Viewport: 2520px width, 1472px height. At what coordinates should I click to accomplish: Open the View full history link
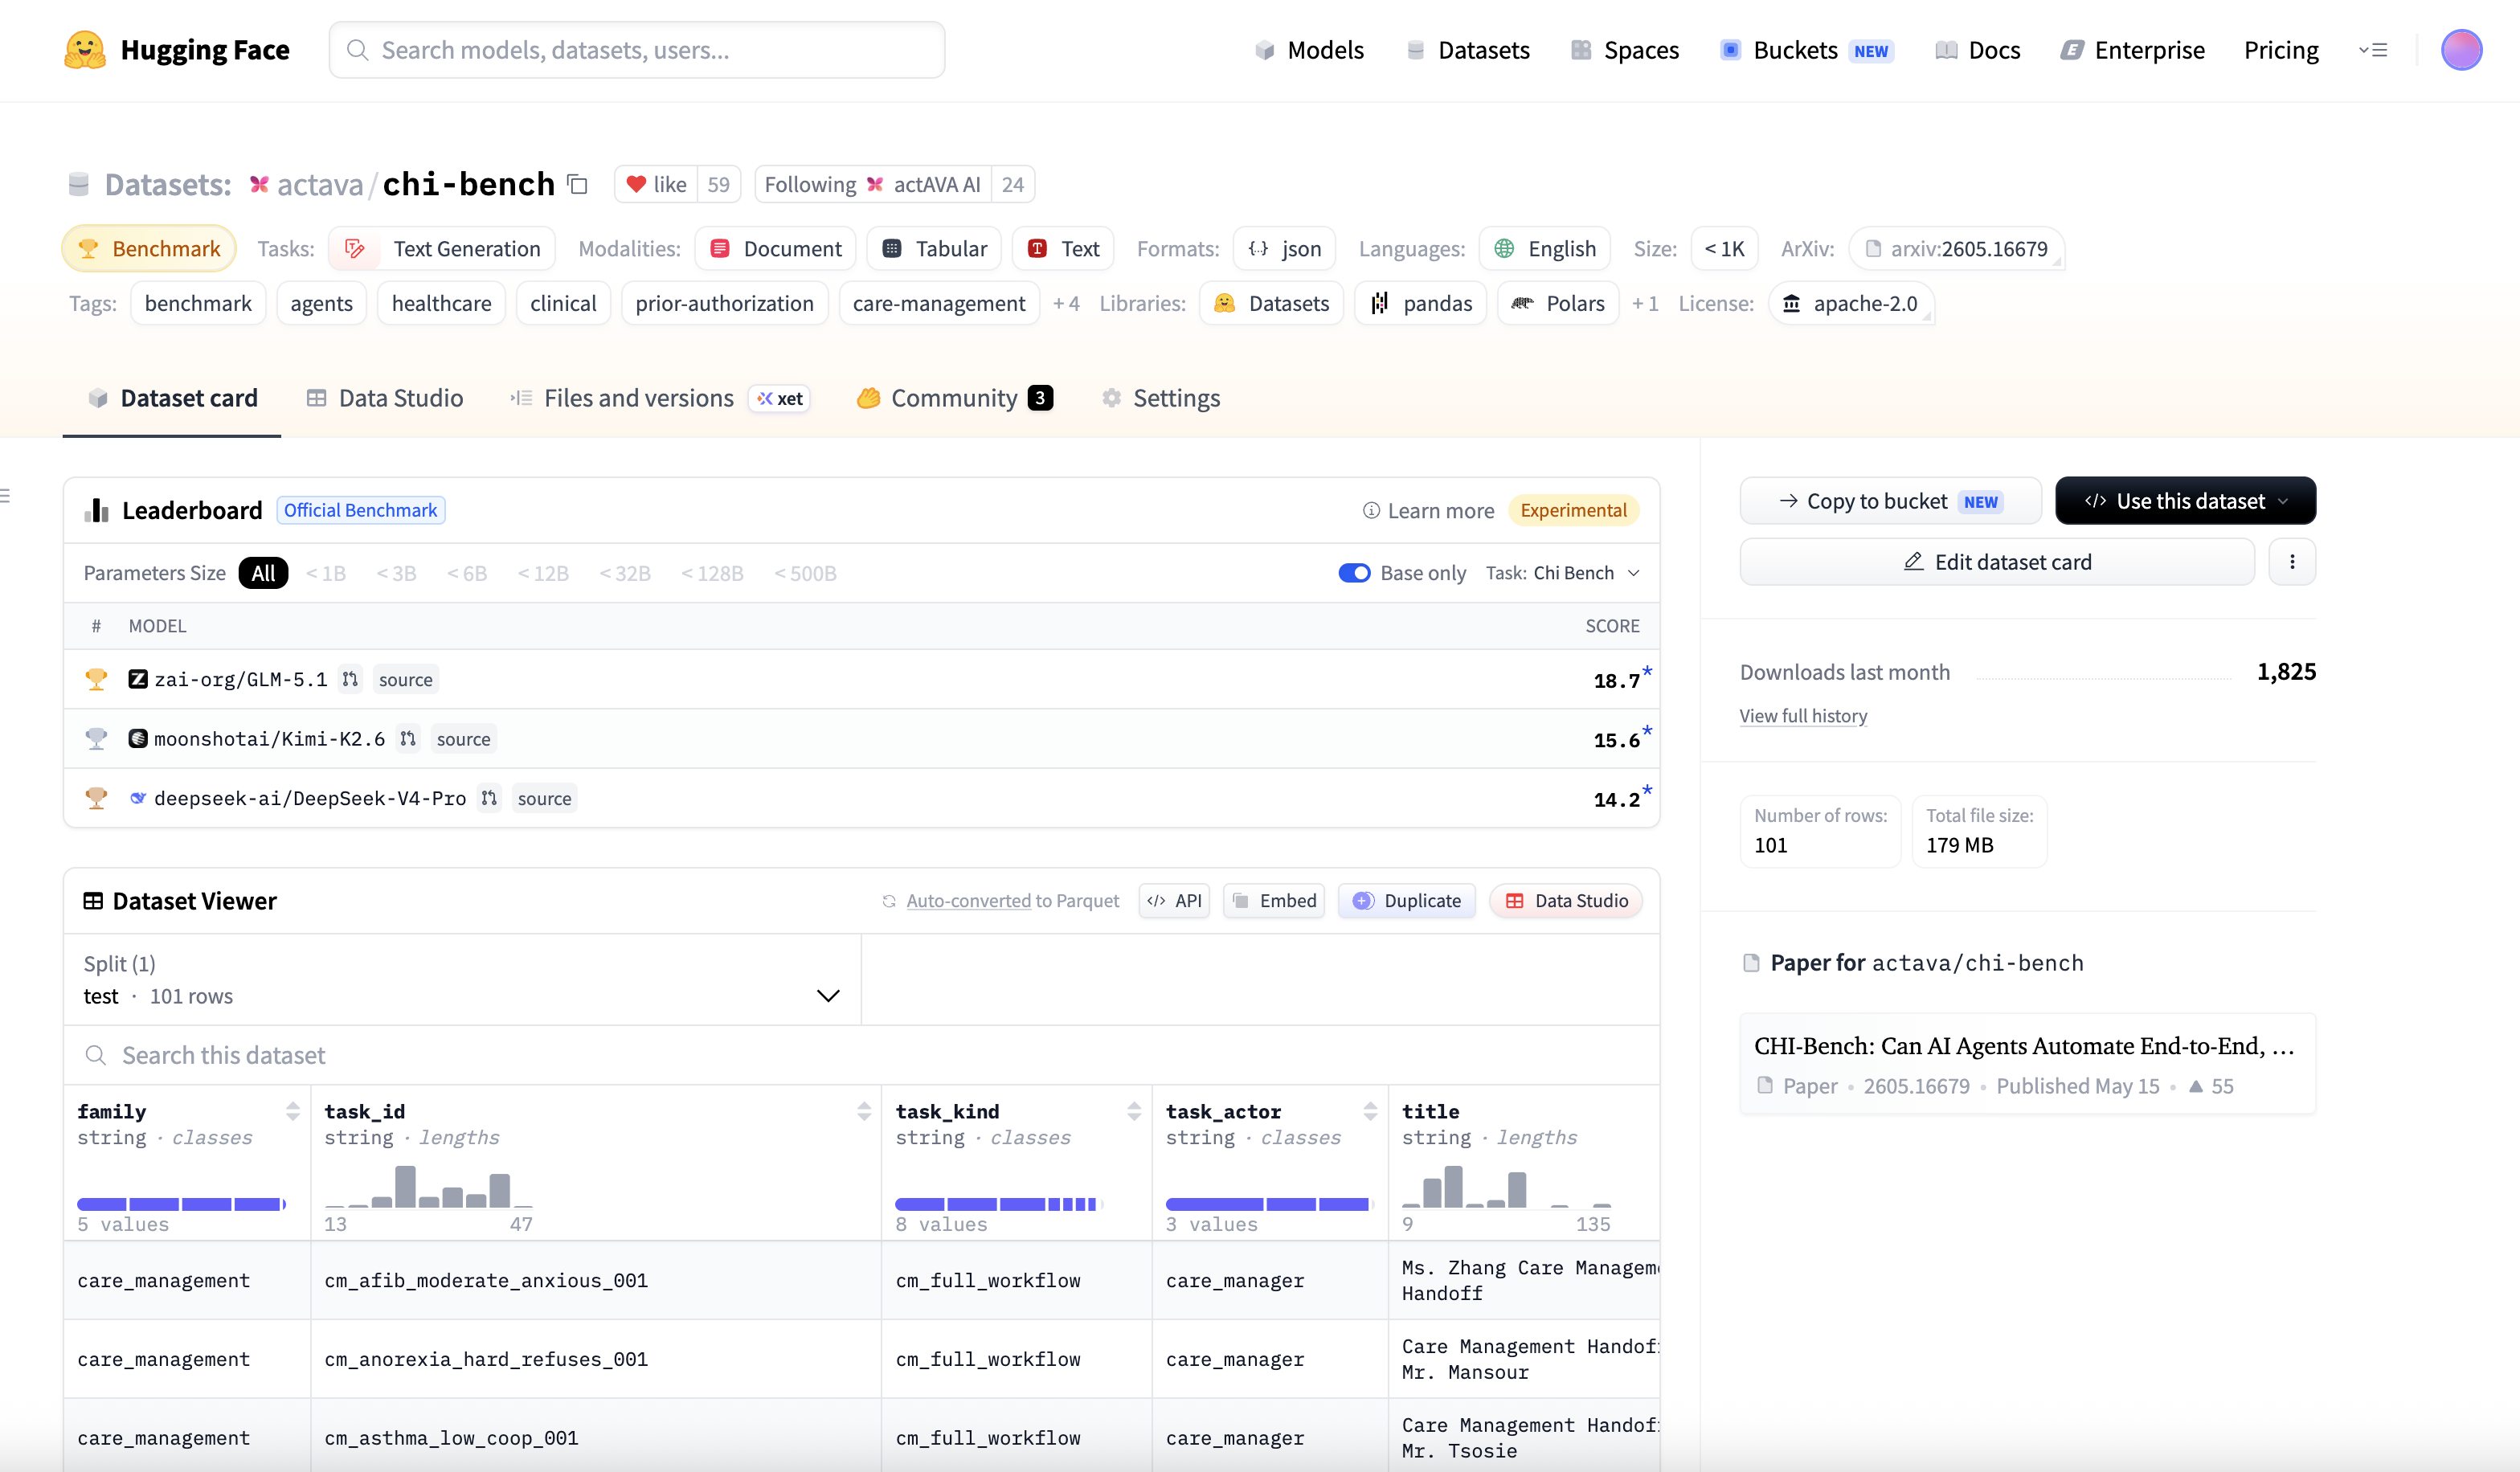(1803, 716)
